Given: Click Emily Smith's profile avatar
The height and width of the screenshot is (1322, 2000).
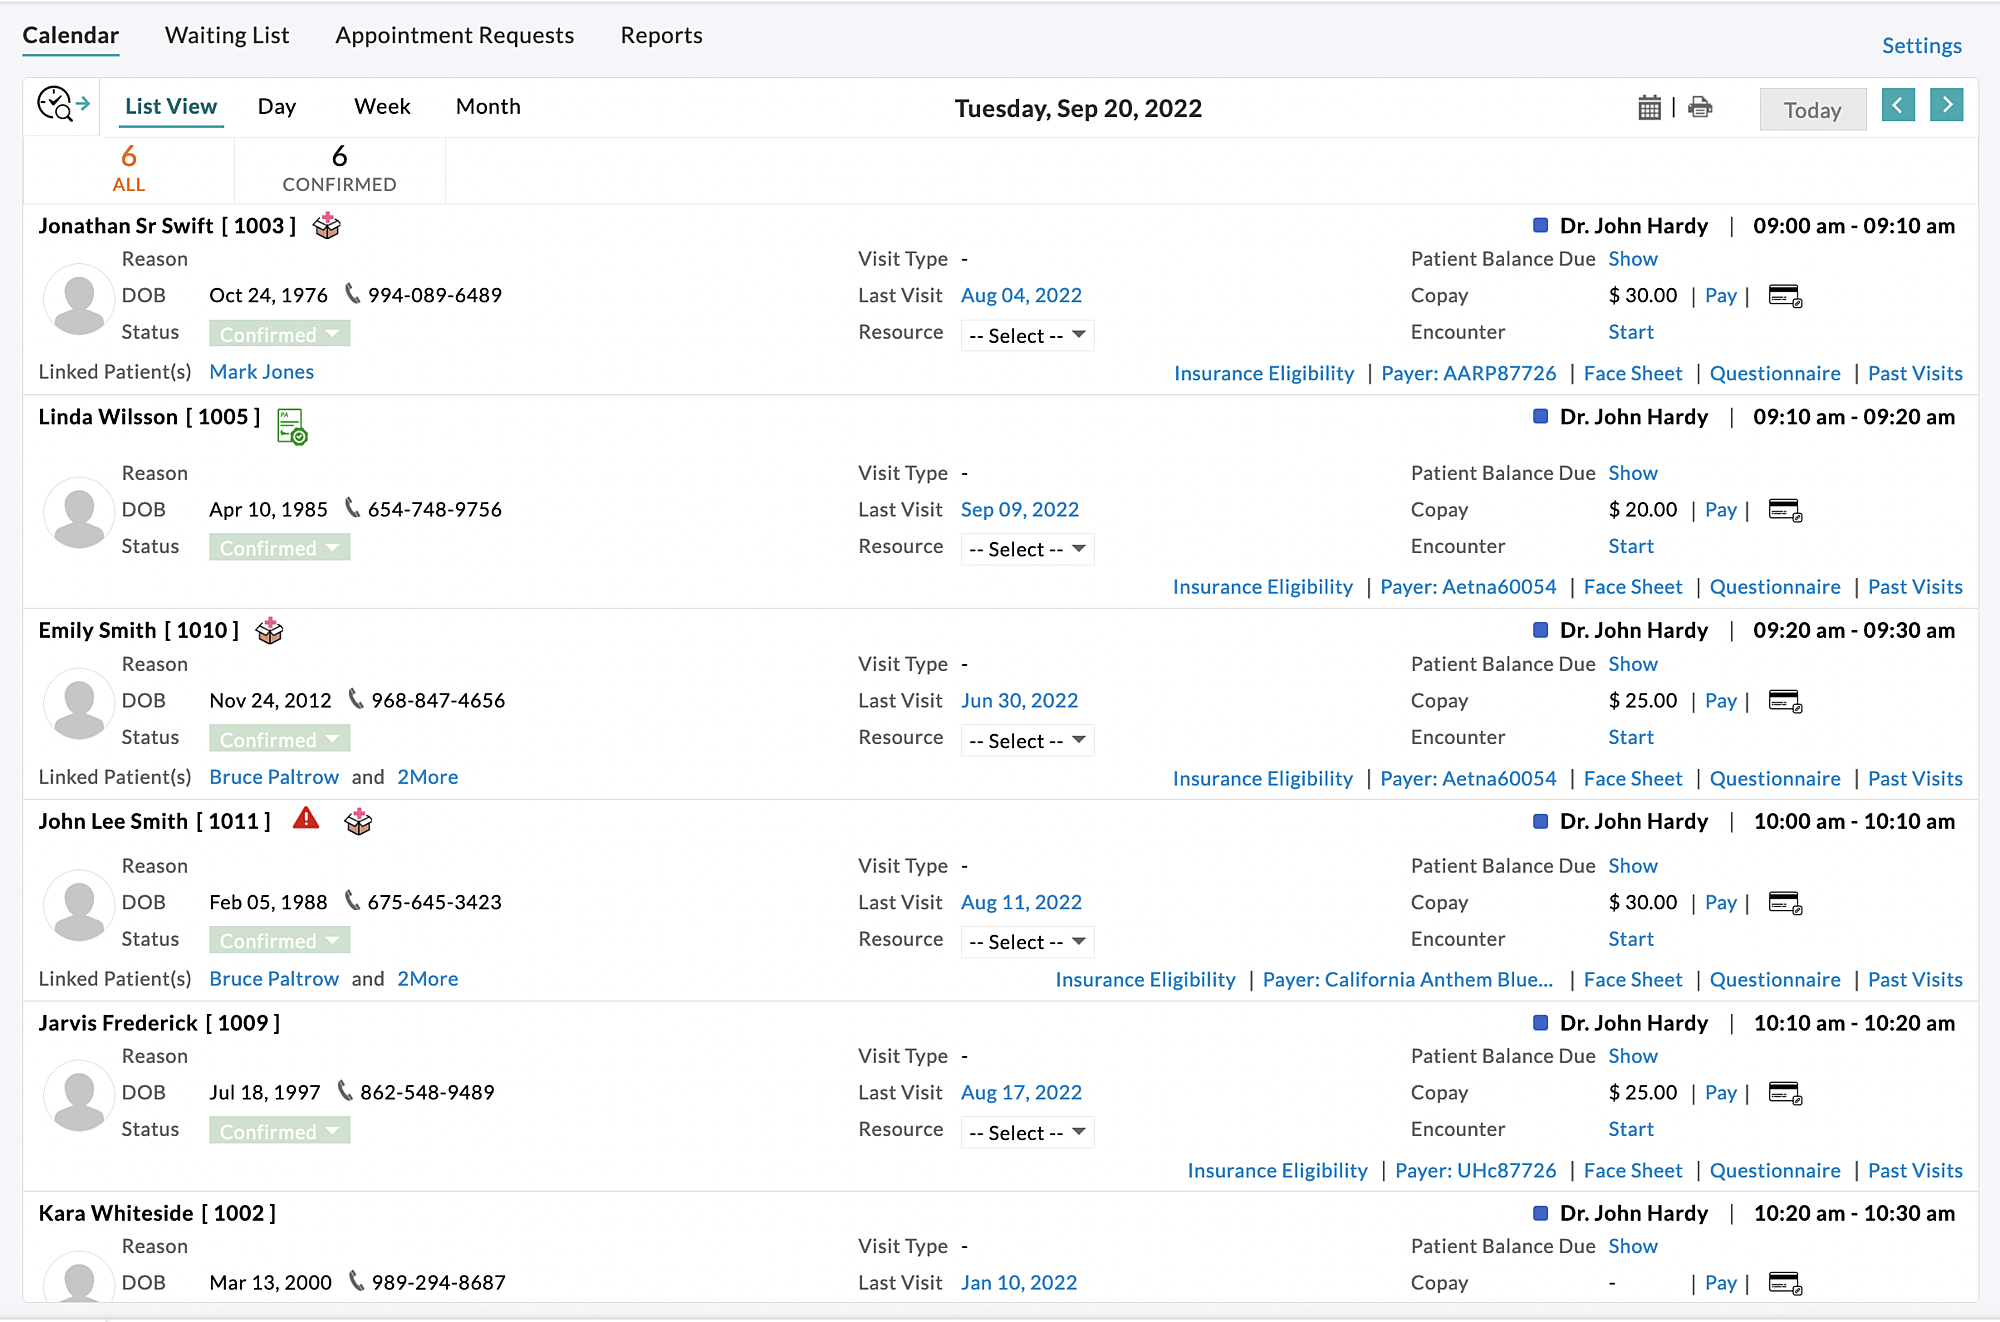Looking at the screenshot, I should [x=79, y=703].
